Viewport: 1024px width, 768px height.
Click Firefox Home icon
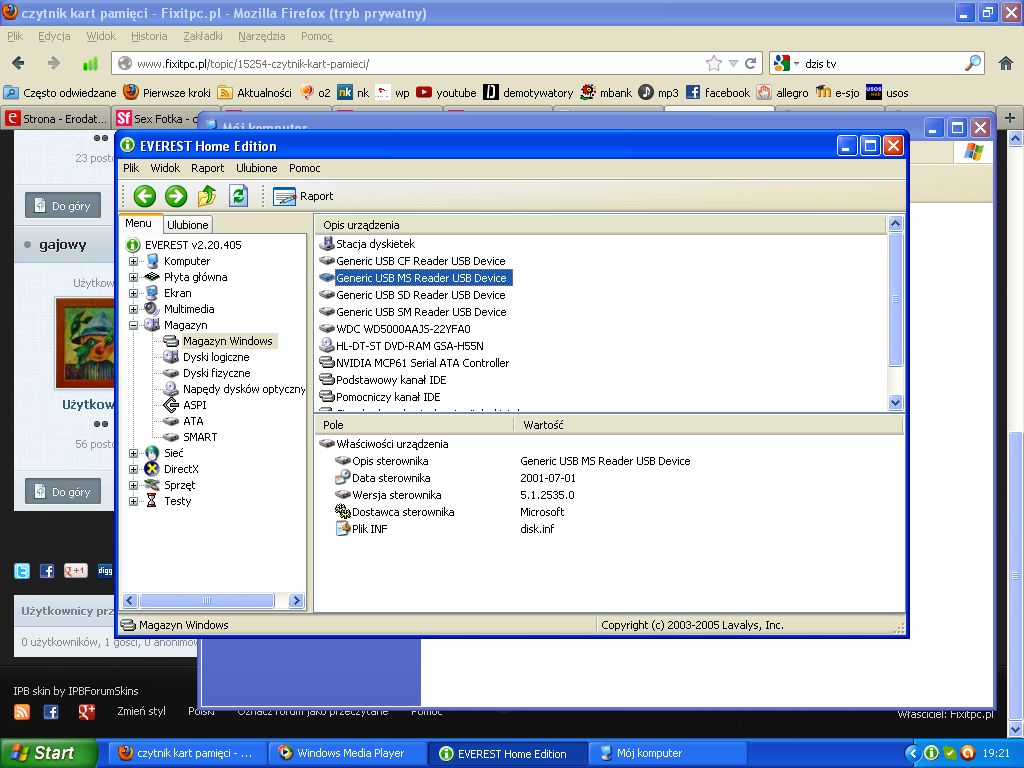point(1006,63)
